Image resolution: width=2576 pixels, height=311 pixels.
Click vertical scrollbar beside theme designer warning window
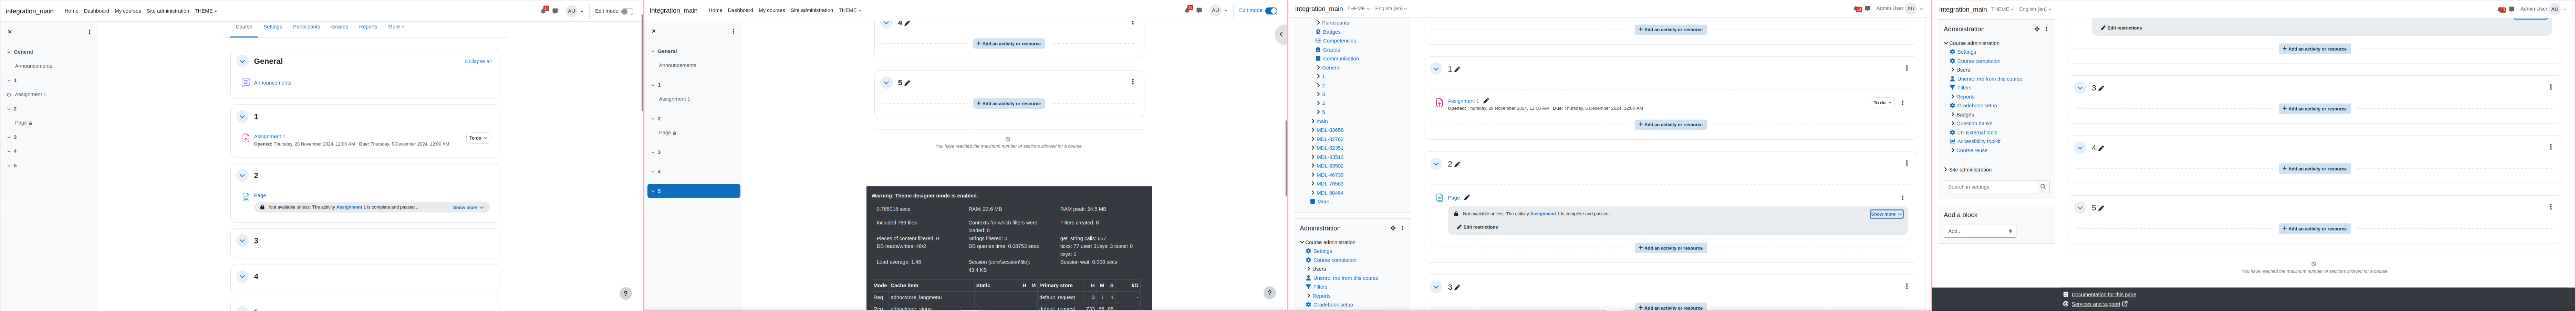coord(1286,158)
